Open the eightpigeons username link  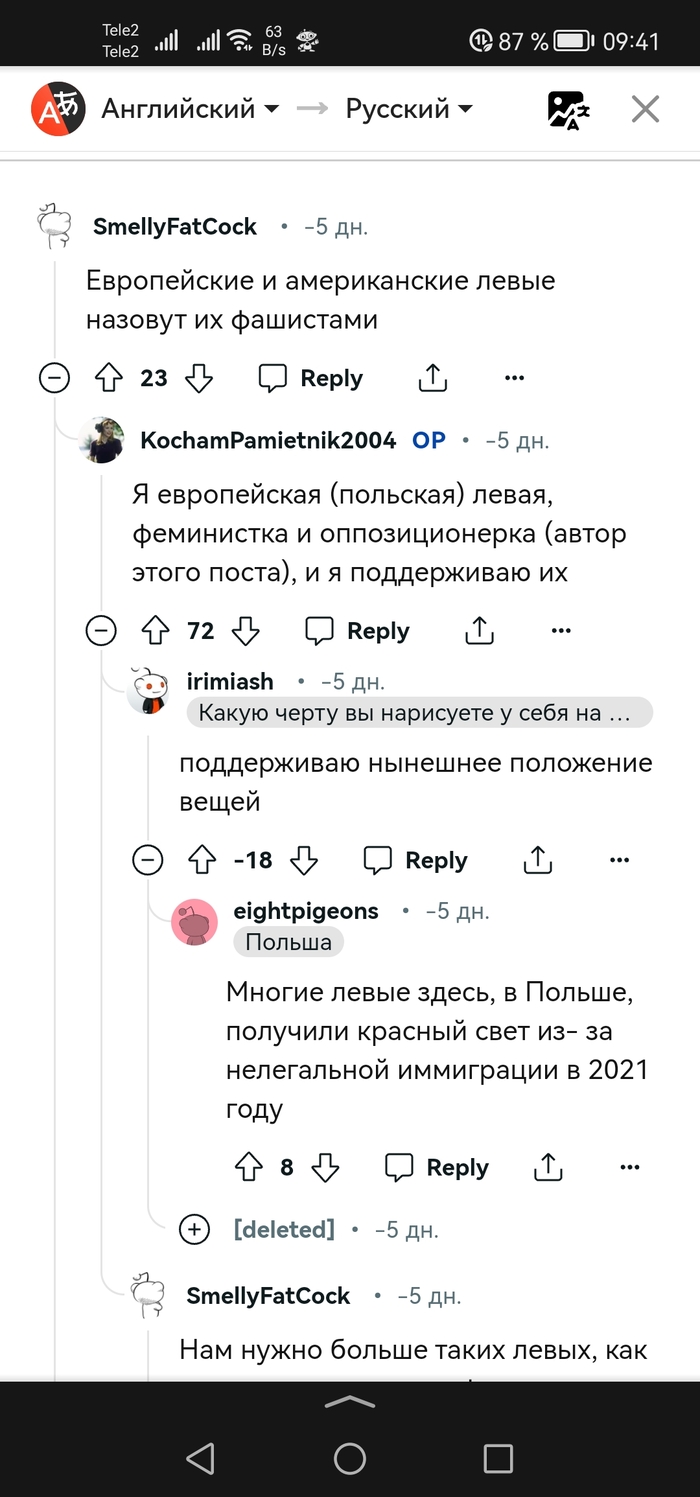click(x=306, y=910)
